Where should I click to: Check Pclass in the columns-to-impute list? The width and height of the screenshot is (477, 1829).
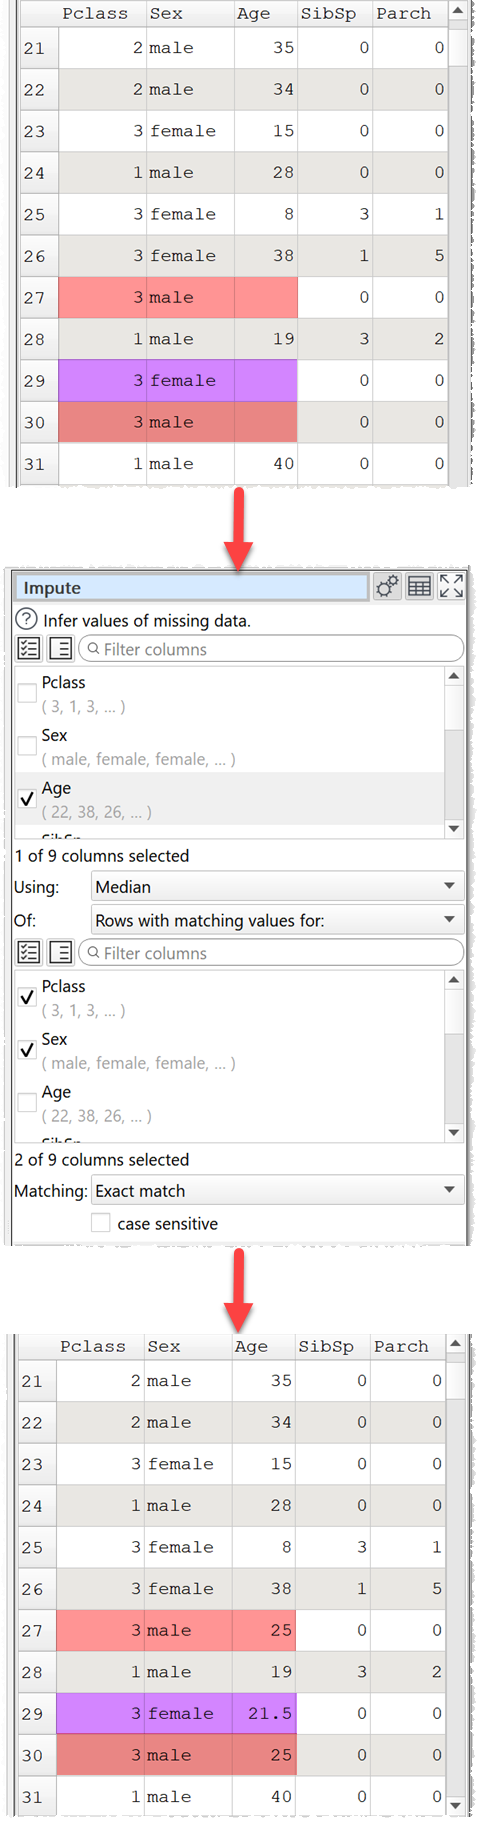coord(27,694)
